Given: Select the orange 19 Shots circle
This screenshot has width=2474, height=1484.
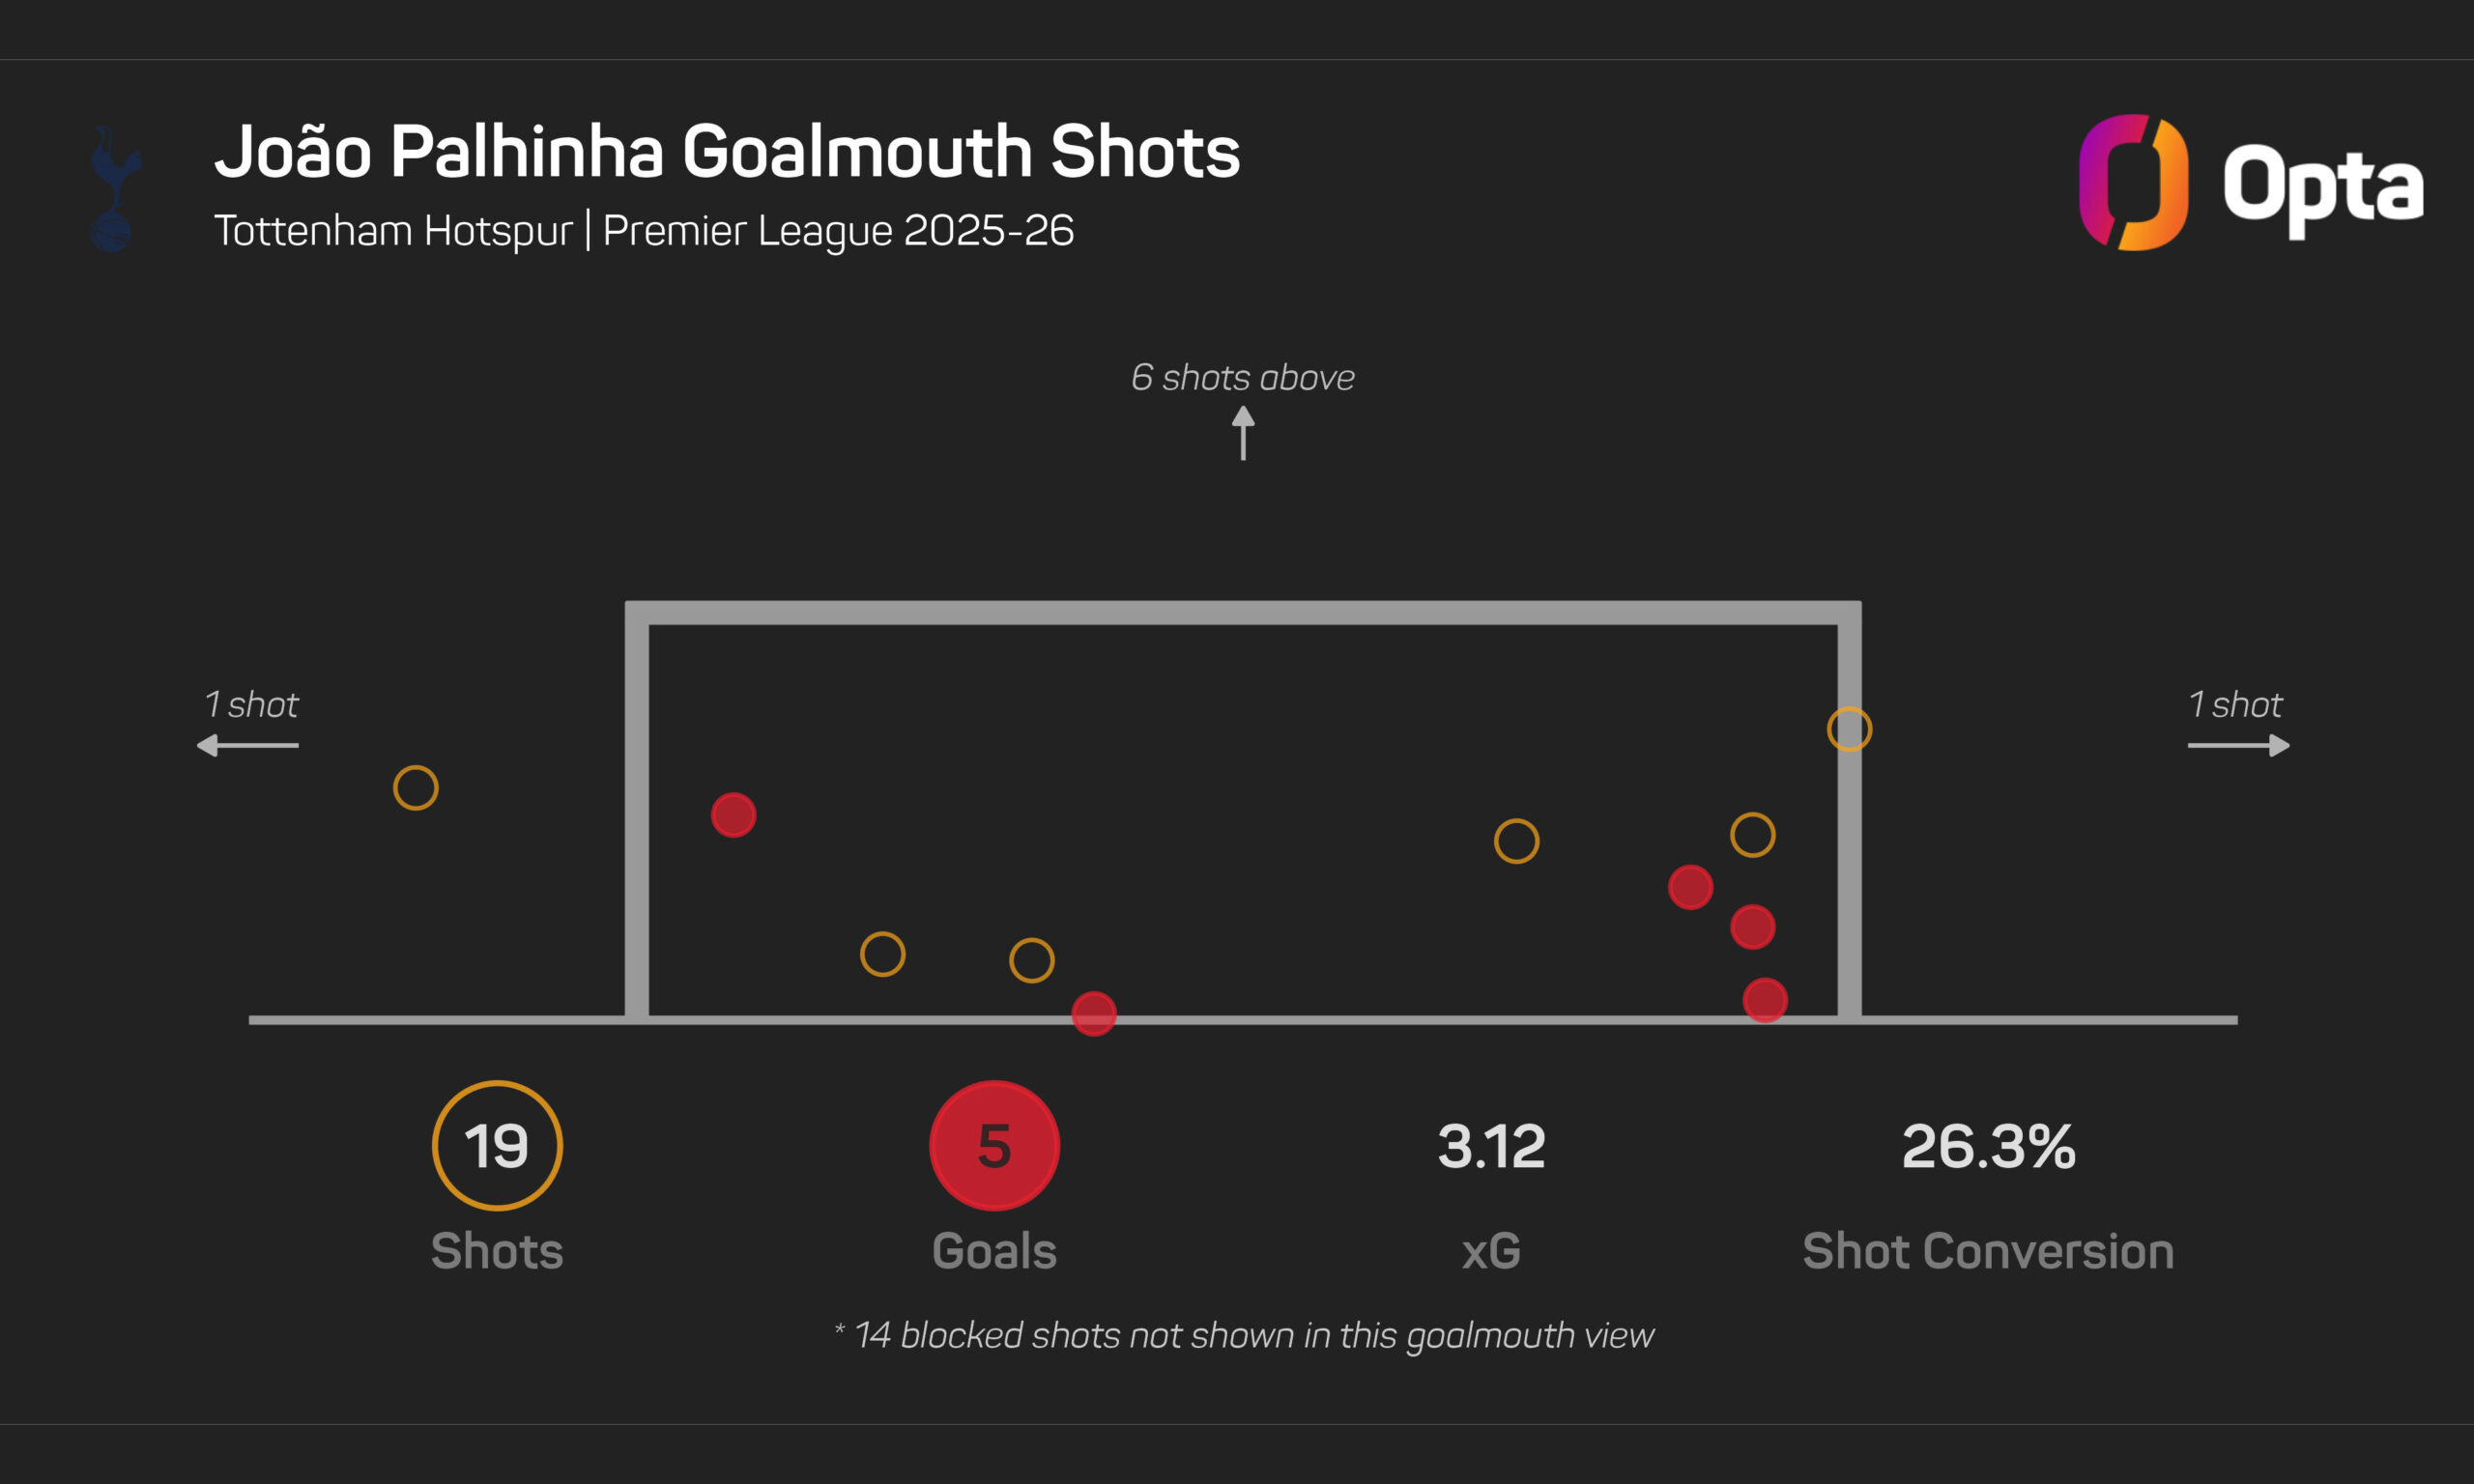Looking at the screenshot, I should point(497,1145).
